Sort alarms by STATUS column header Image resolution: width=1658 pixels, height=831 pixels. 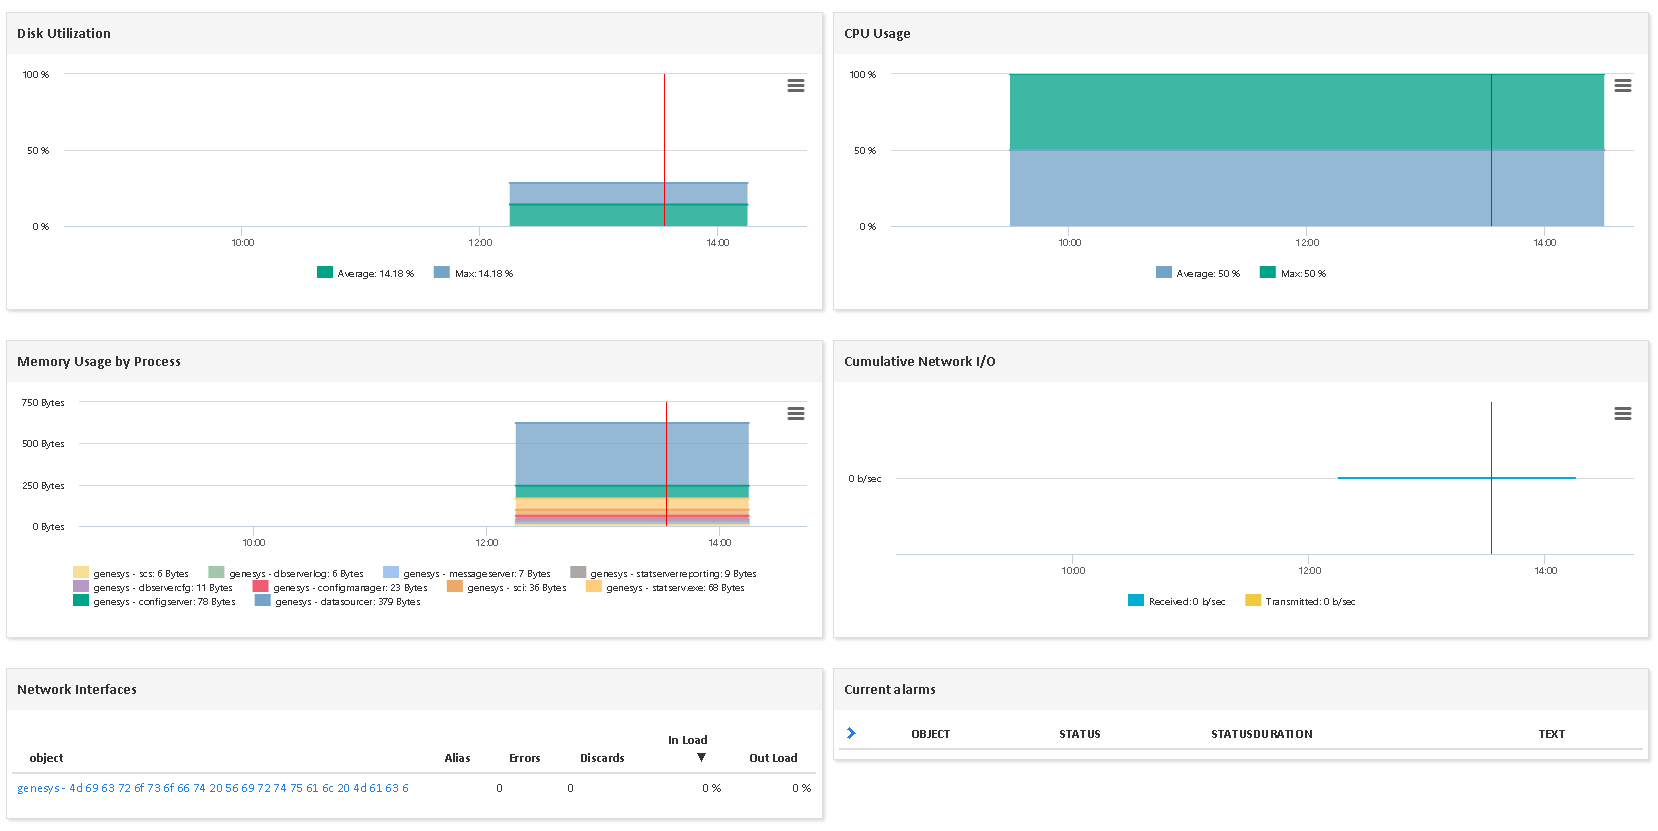pos(1079,734)
